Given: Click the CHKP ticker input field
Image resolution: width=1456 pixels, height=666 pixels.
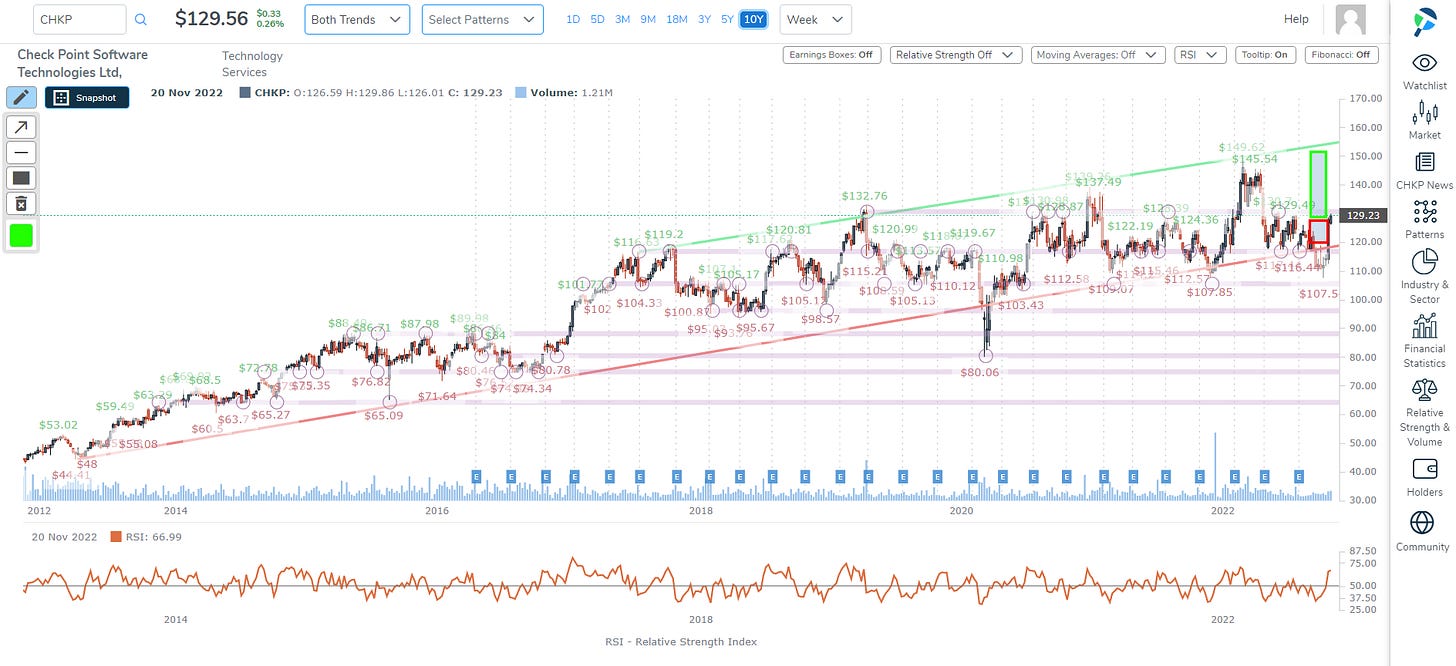Looking at the screenshot, I should 79,19.
